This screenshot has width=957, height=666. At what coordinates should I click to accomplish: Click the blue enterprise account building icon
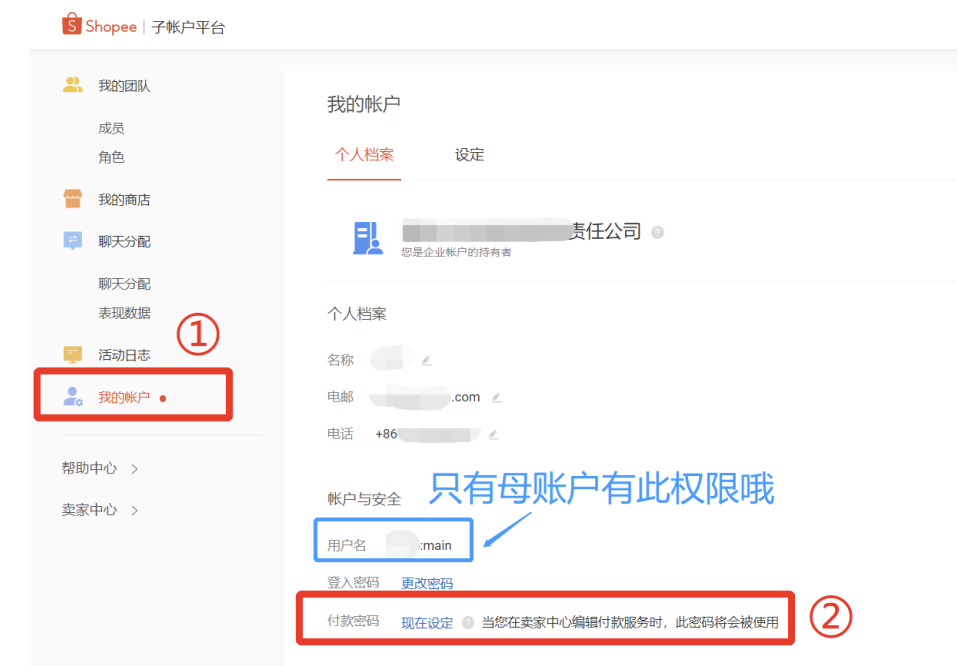(369, 237)
